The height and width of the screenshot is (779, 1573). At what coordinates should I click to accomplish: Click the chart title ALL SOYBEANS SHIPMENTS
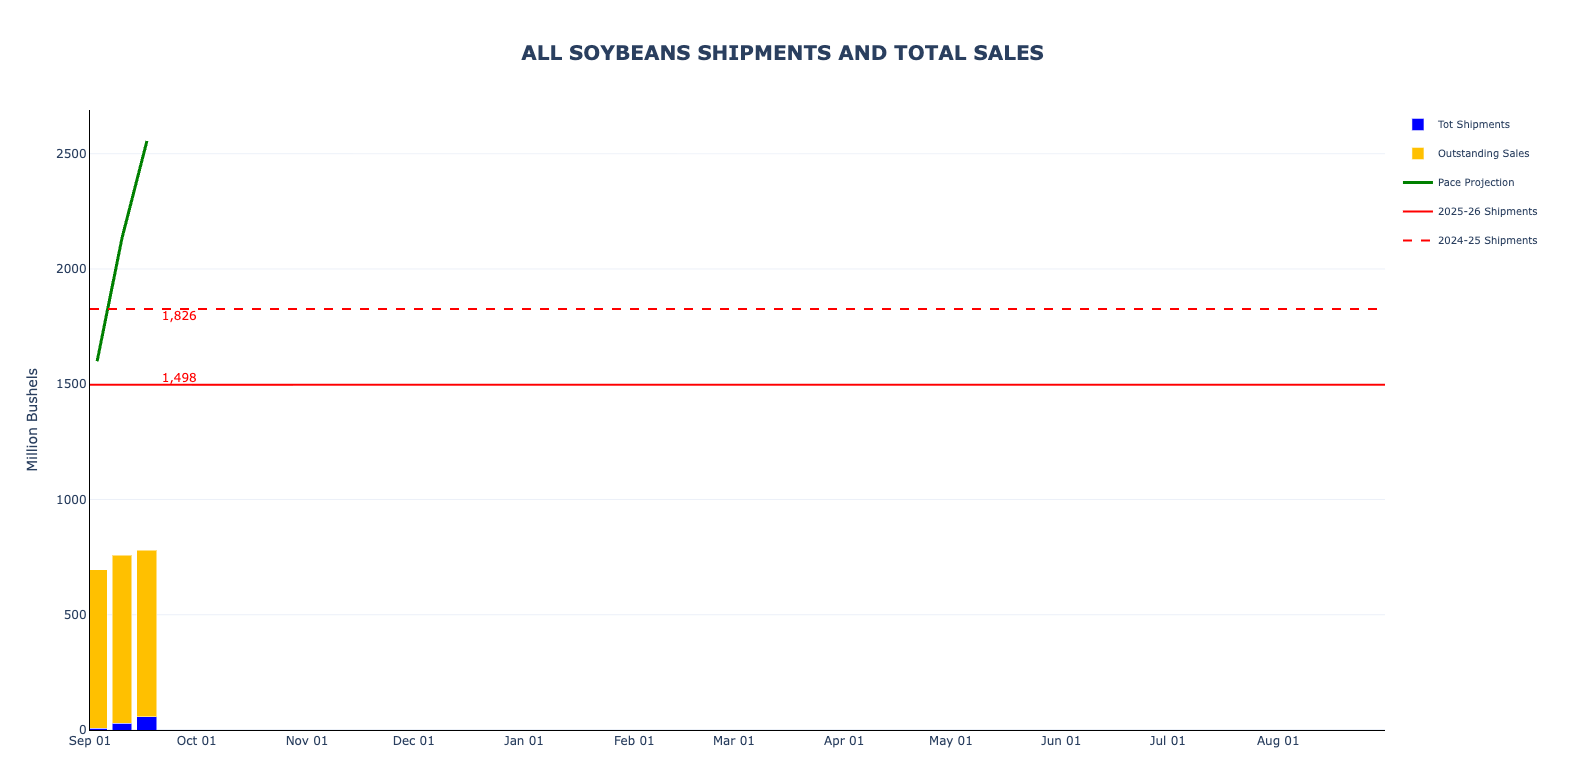pos(782,53)
